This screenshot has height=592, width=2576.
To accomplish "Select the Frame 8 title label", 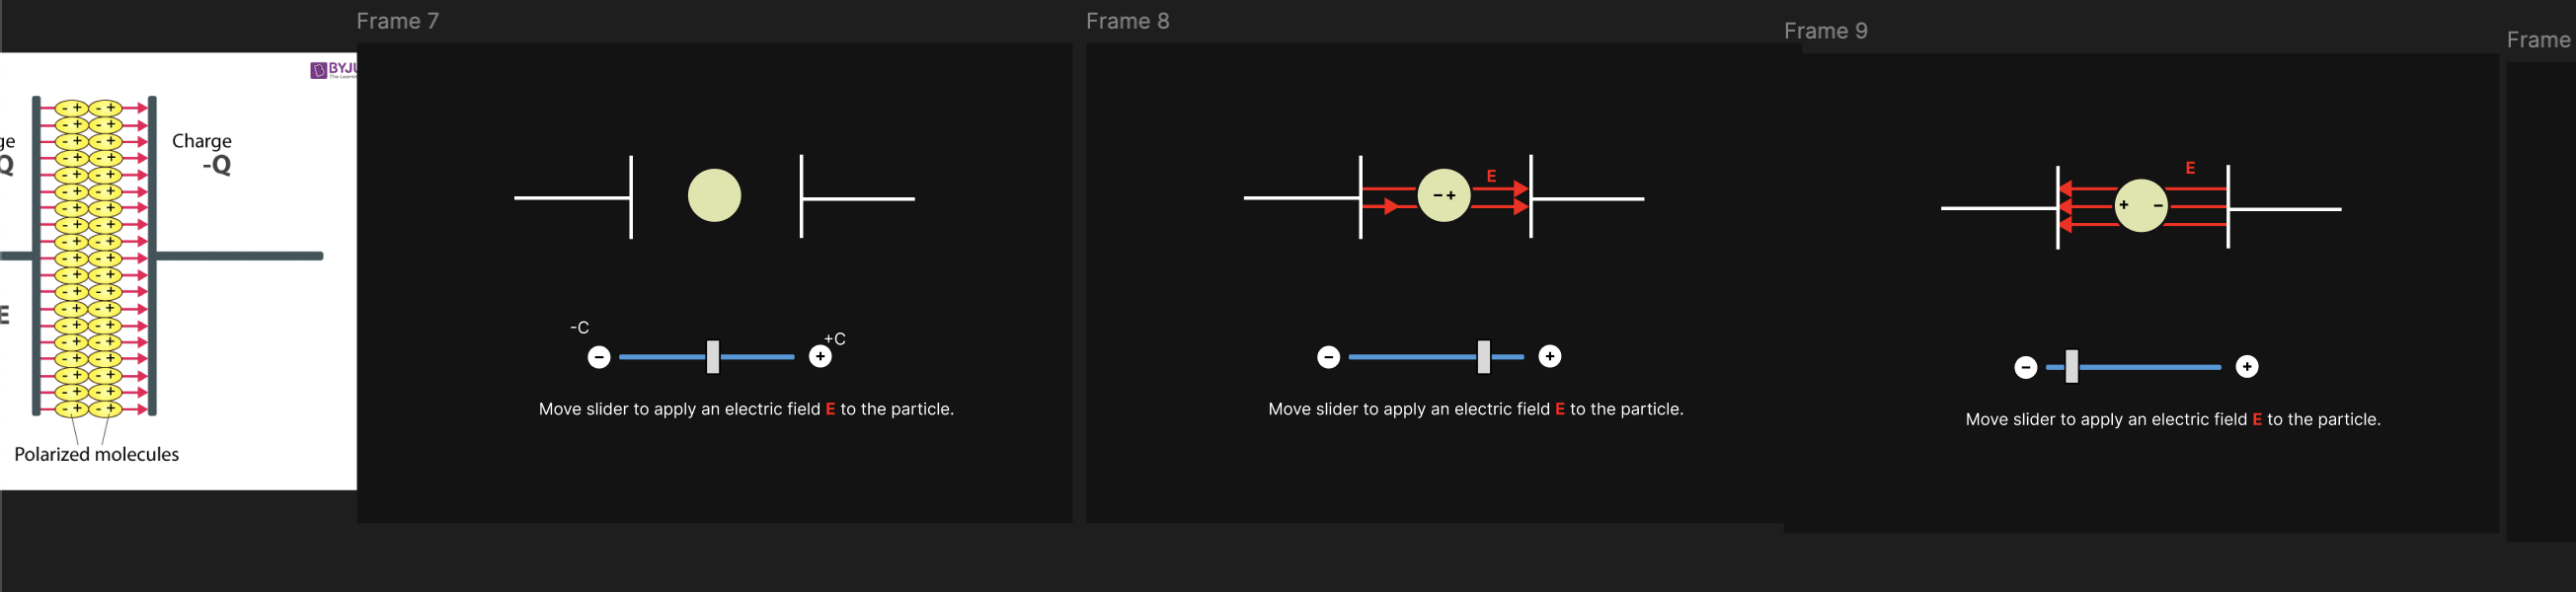I will 1127,21.
